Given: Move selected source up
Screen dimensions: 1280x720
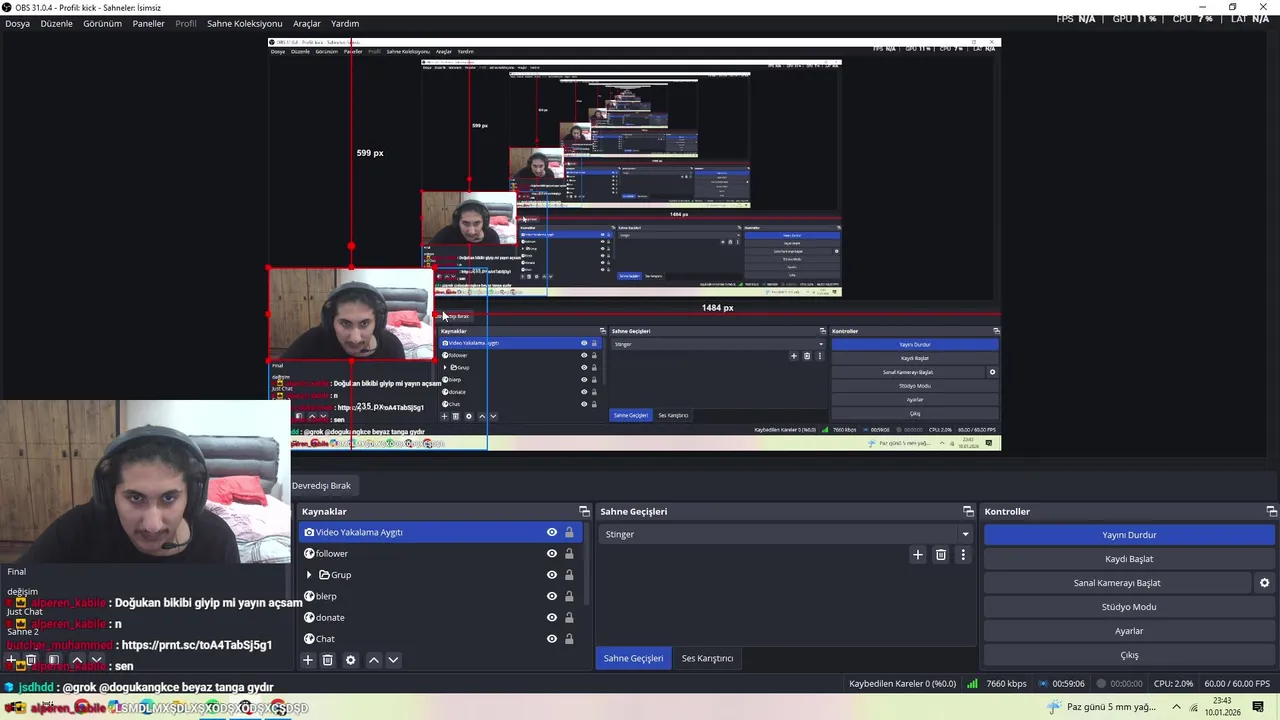Looking at the screenshot, I should [x=373, y=660].
